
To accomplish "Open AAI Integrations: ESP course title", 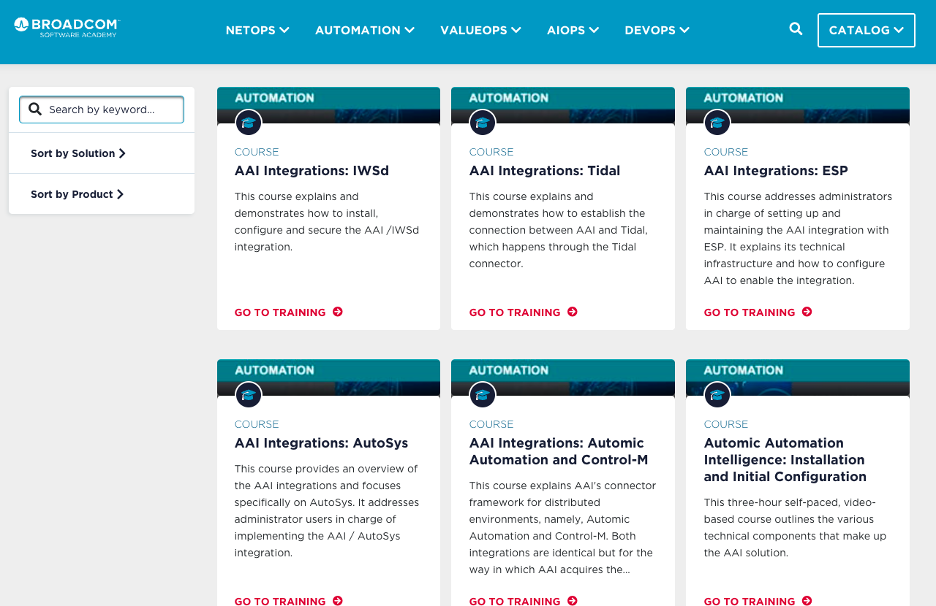I will (775, 171).
